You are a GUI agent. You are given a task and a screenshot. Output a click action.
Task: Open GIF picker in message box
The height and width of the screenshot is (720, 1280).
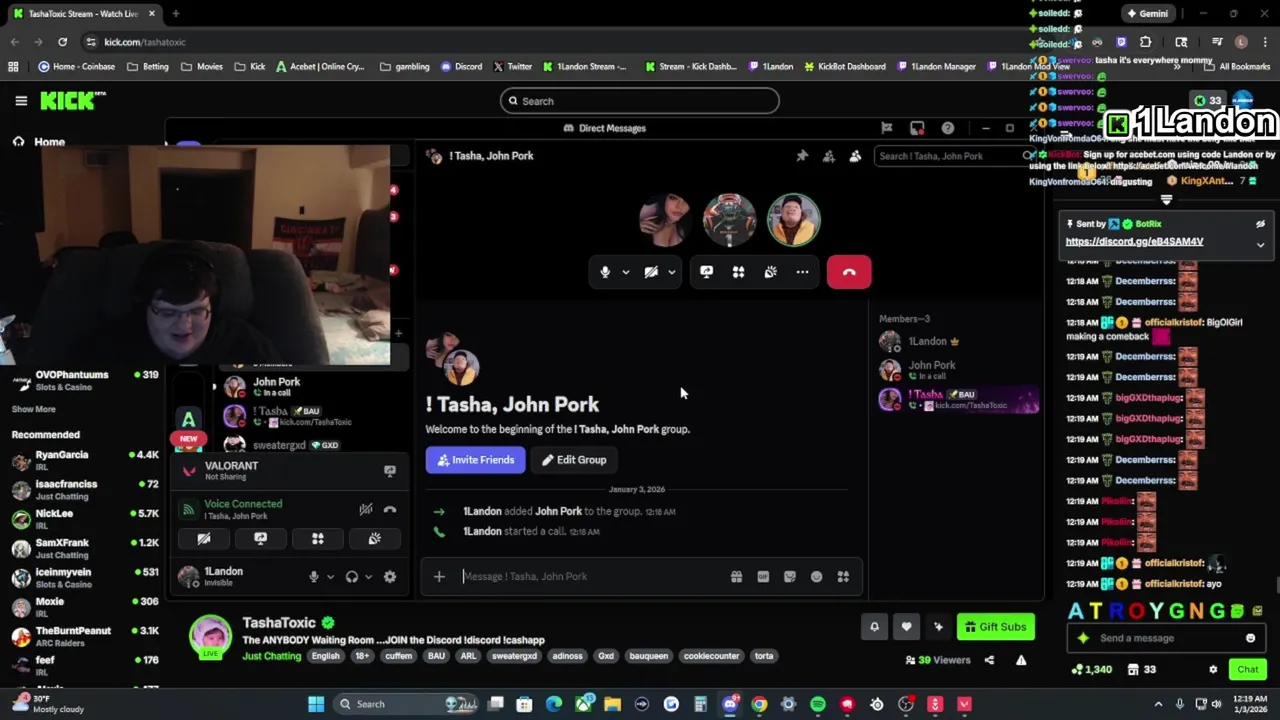[763, 576]
